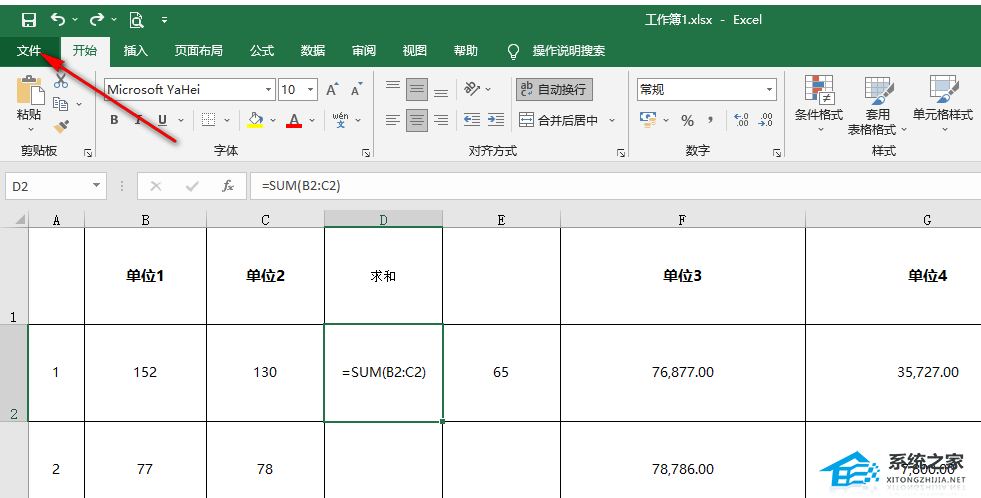Viewport: 981px width, 498px height.
Task: Click the Increase Indent icon
Action: 497,120
